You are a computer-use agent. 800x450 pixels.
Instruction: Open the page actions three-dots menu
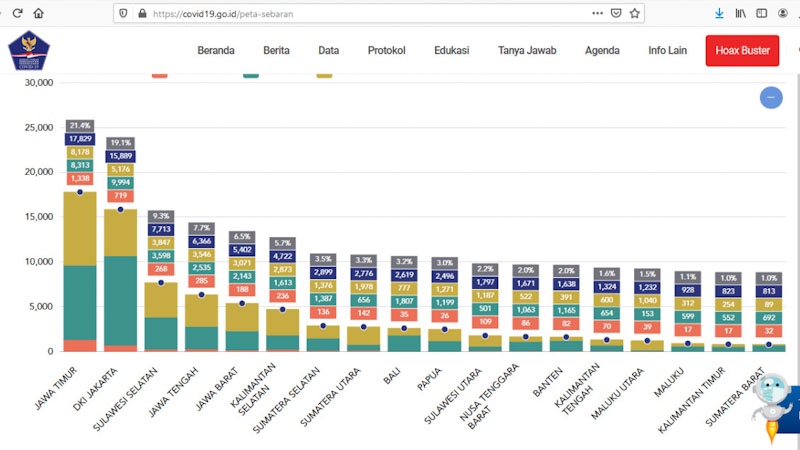pyautogui.click(x=598, y=14)
